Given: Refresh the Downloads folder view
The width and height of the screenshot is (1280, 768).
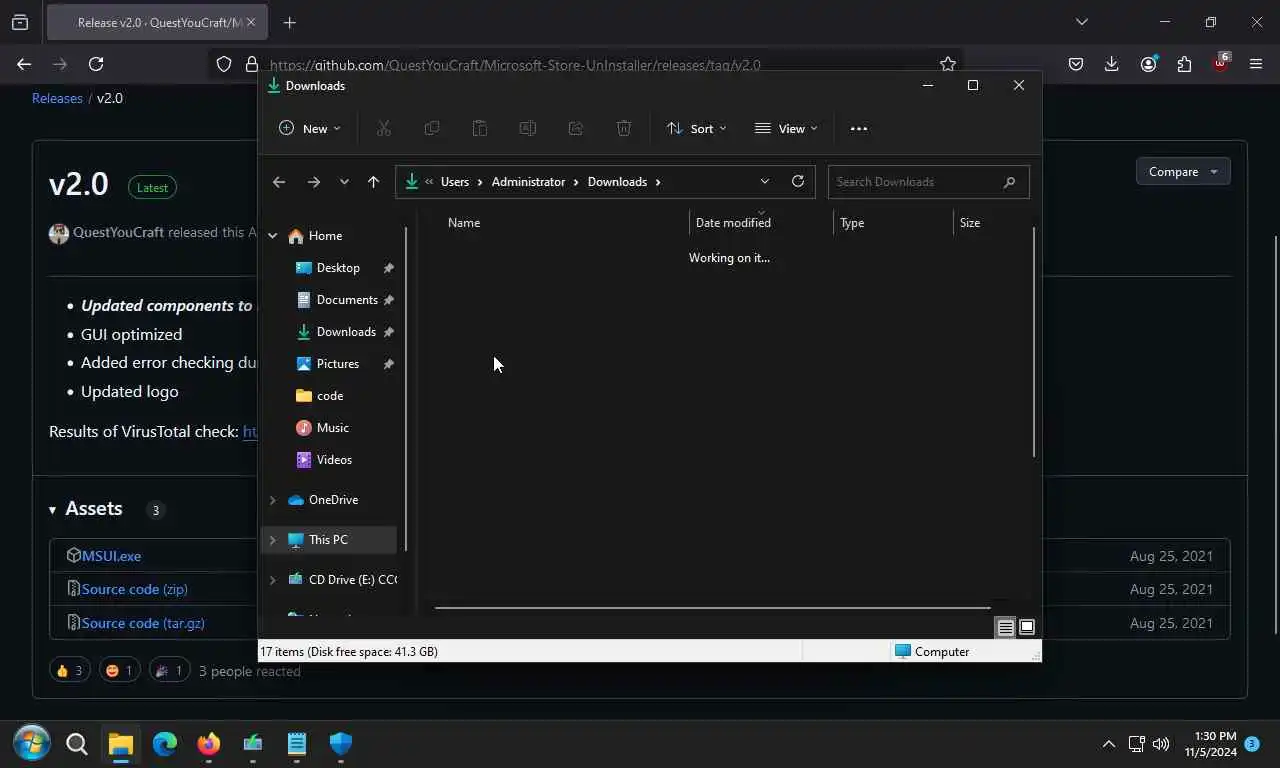Looking at the screenshot, I should point(798,181).
